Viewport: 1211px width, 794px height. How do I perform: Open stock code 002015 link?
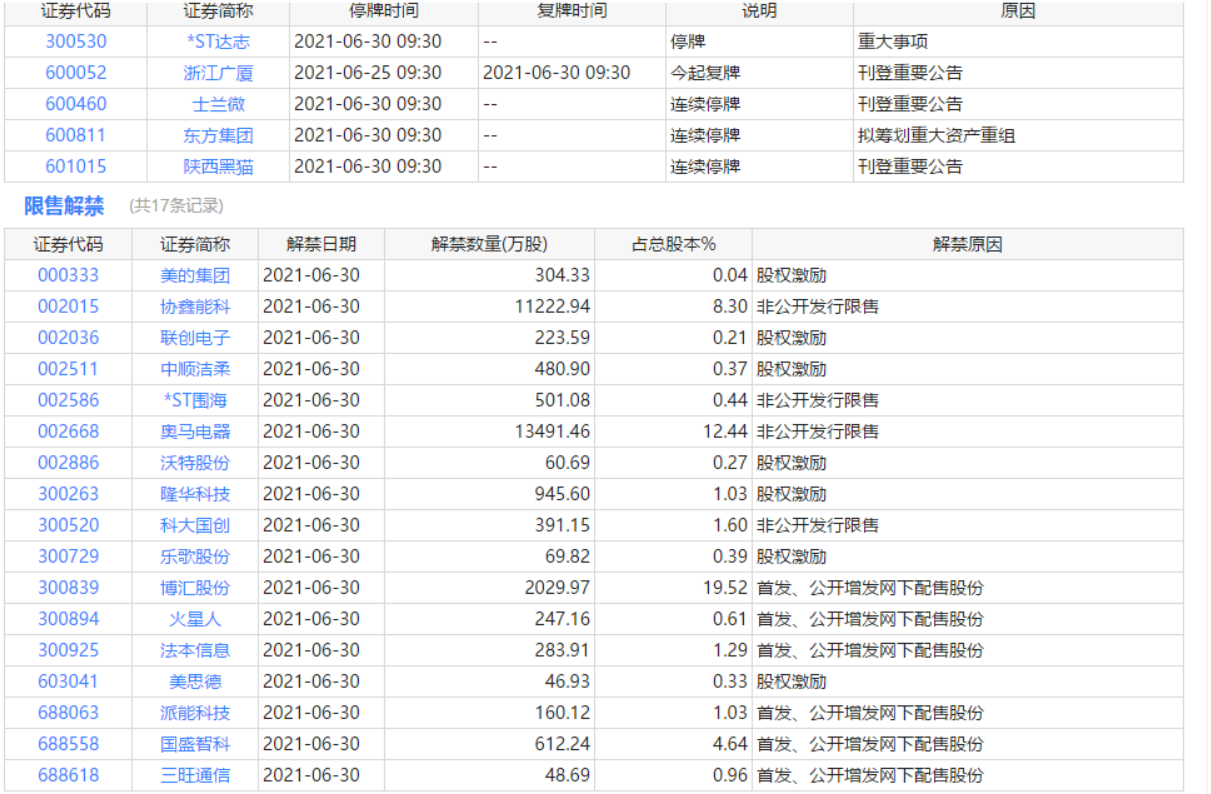[68, 307]
